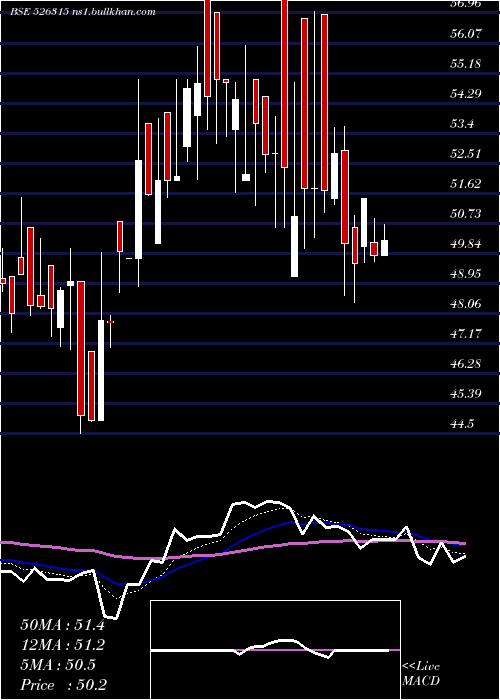Click inside the MACD inset chart box

coord(275,650)
